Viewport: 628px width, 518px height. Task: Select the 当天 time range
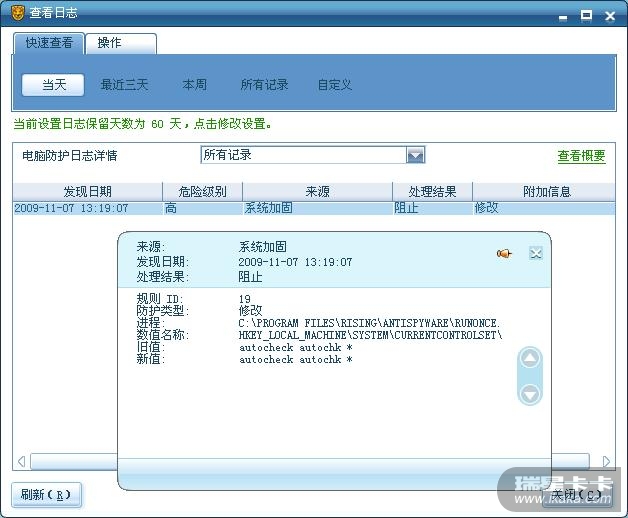(x=53, y=85)
